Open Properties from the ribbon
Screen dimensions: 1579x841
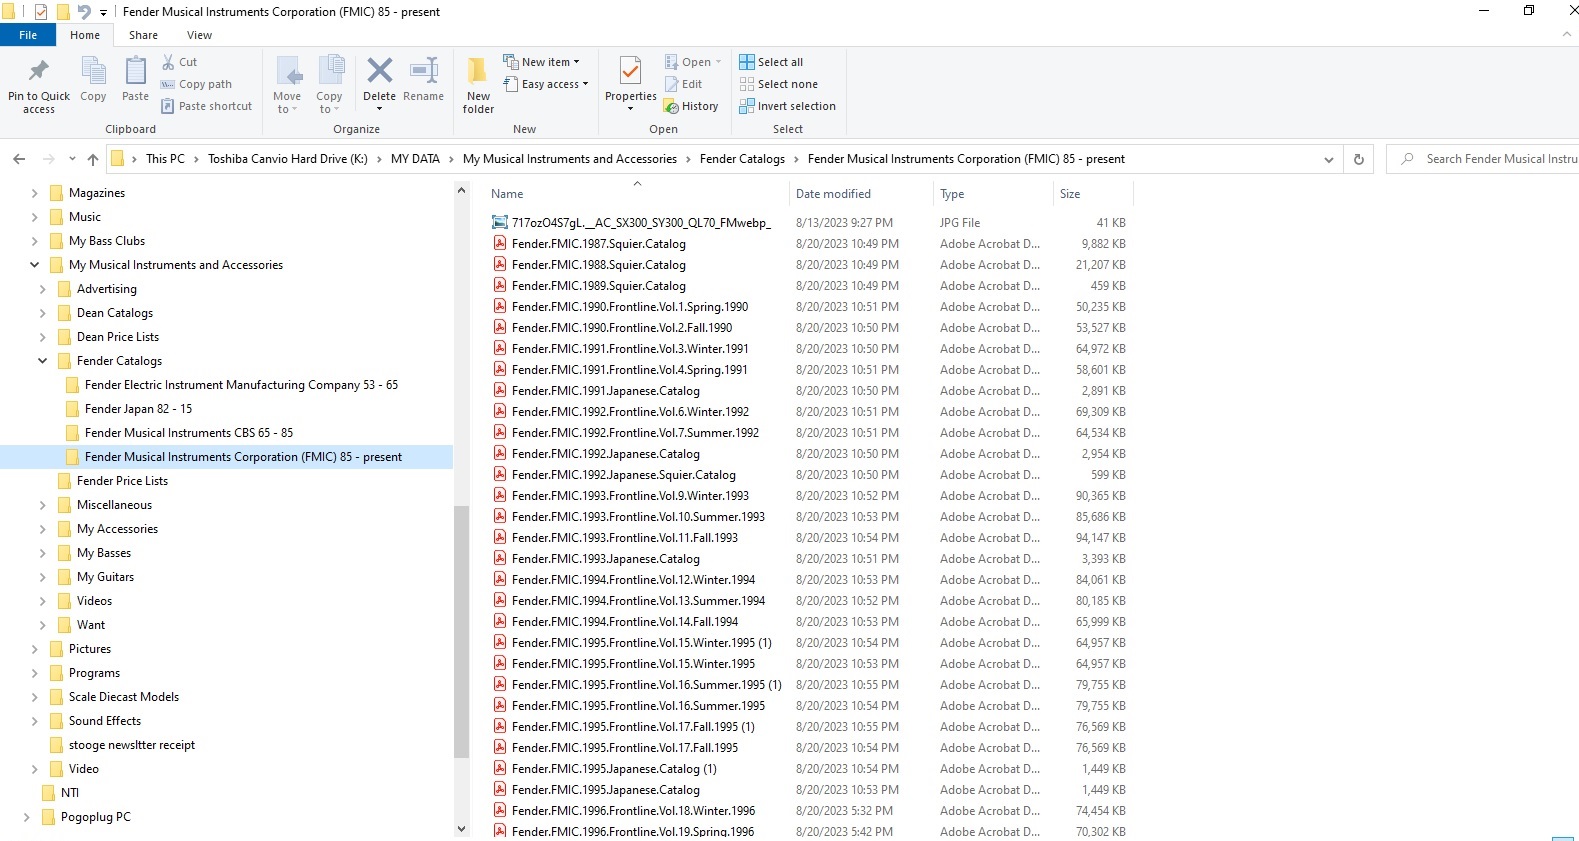(630, 71)
